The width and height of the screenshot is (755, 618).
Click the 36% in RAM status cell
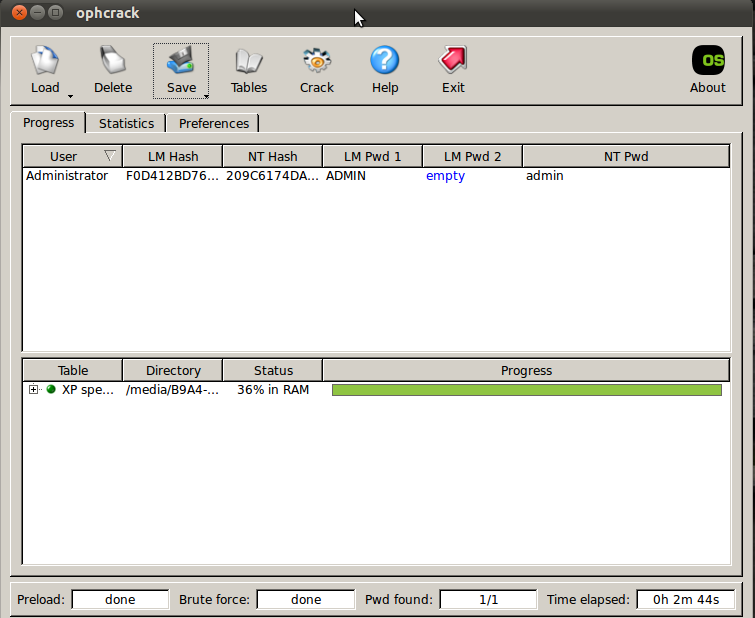(x=273, y=390)
